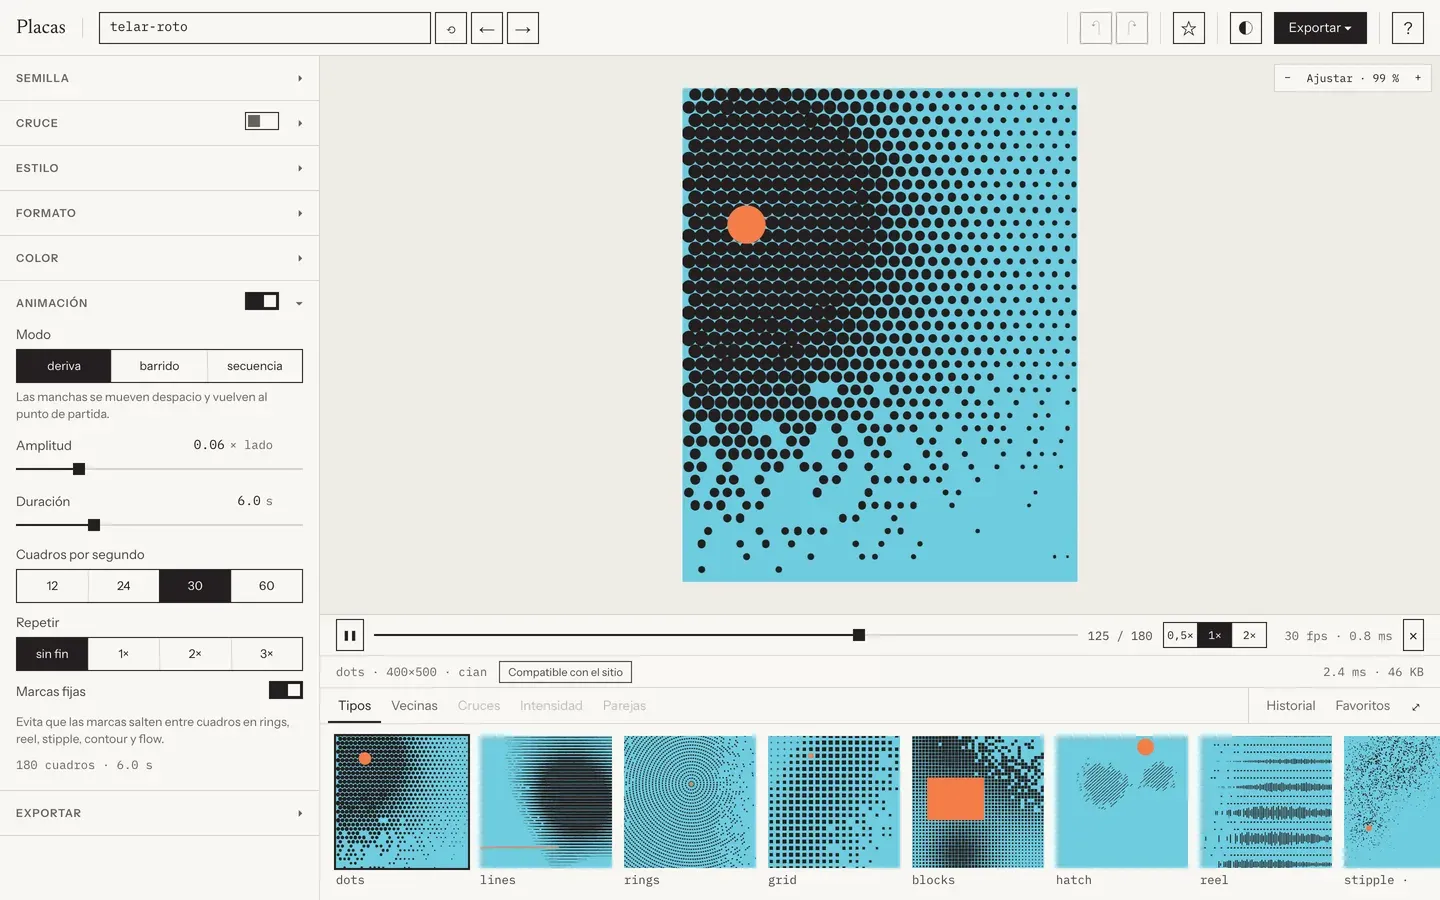Set frames per second to 60

pyautogui.click(x=267, y=586)
